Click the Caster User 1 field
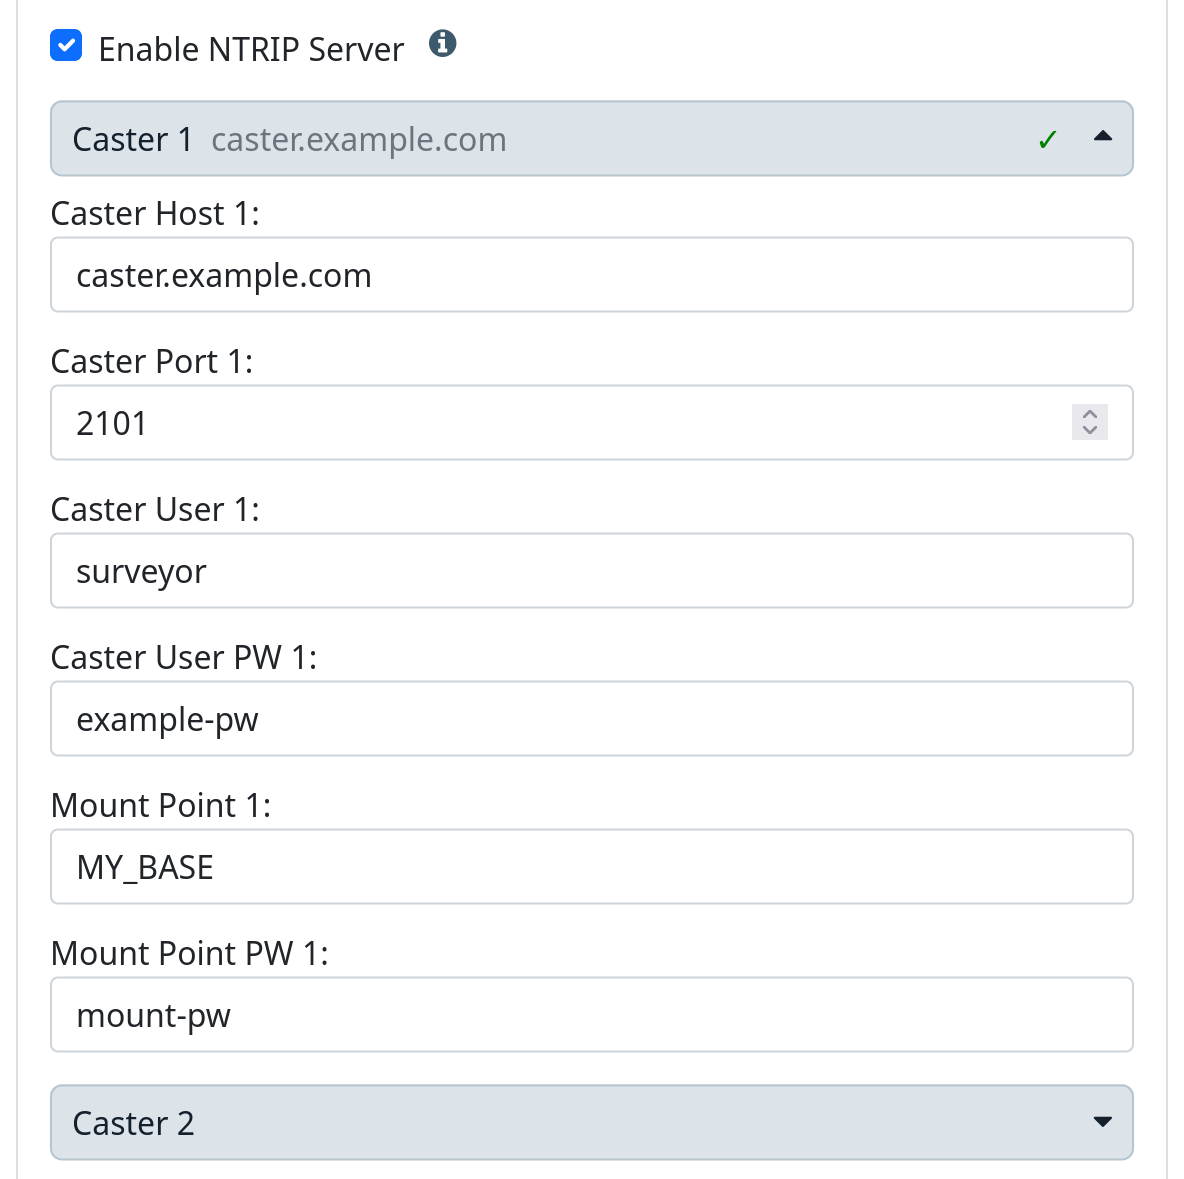This screenshot has height=1179, width=1184. tap(591, 570)
